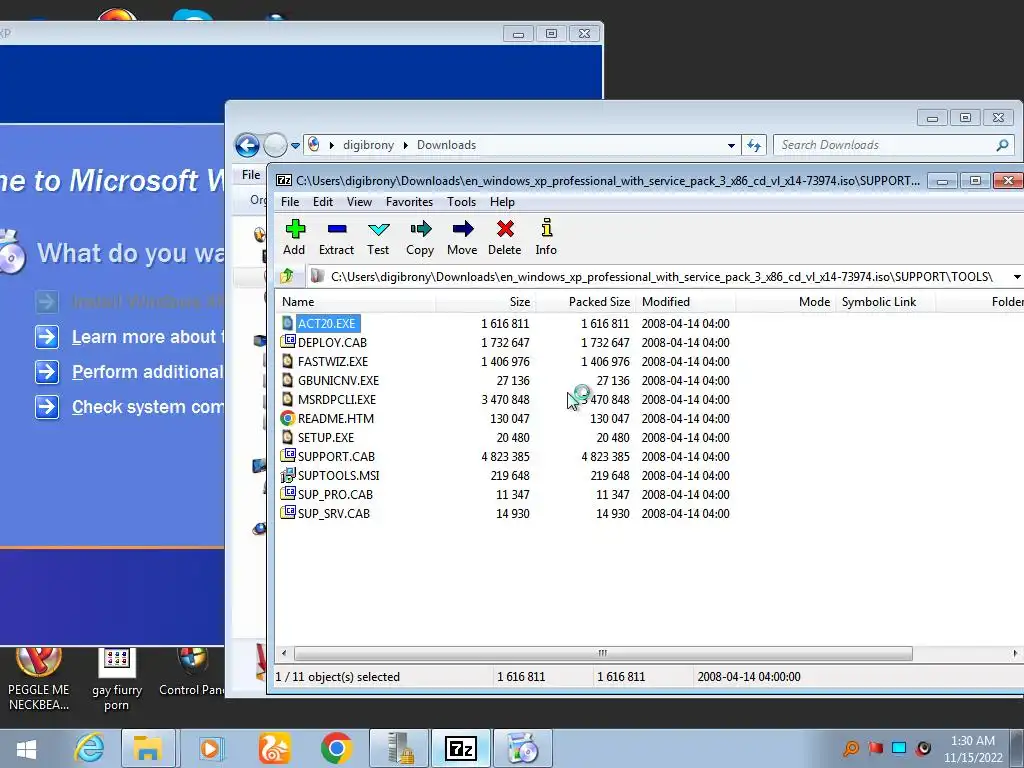Screen dimensions: 1024x768
Task: Click the Control Panel desktop icon
Action: pos(191,673)
